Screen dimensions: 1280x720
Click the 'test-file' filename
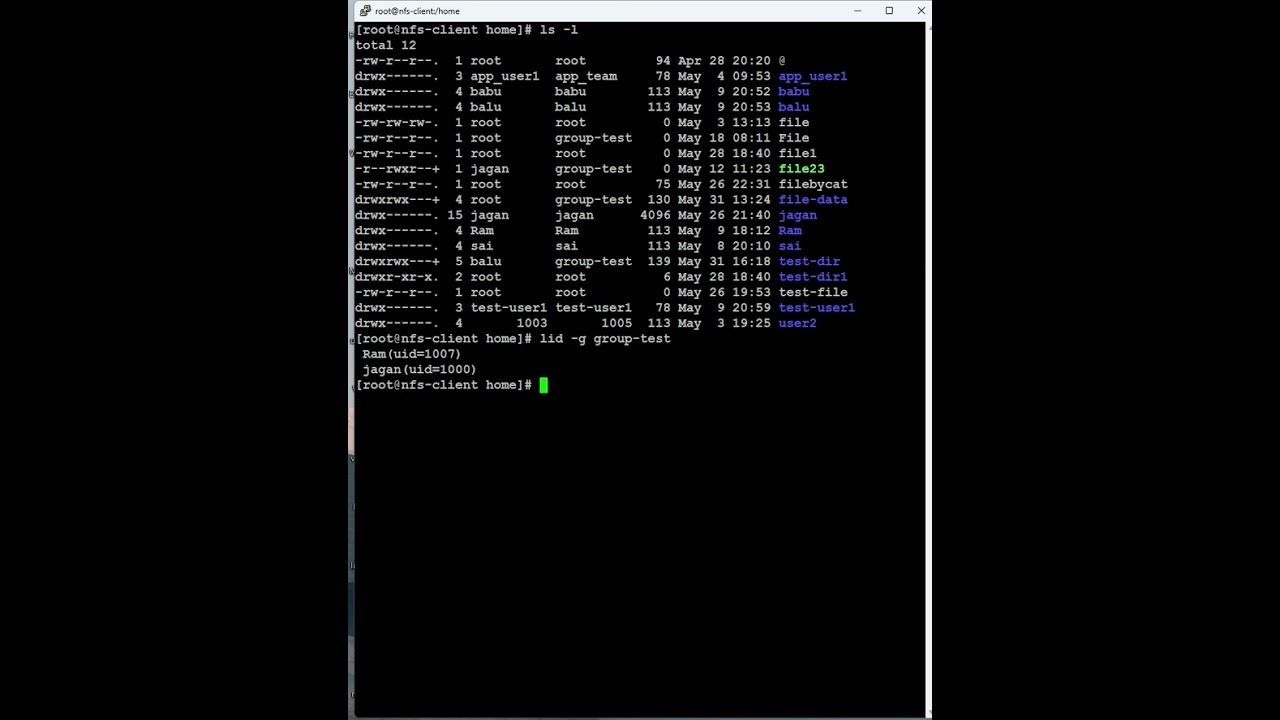tap(812, 292)
